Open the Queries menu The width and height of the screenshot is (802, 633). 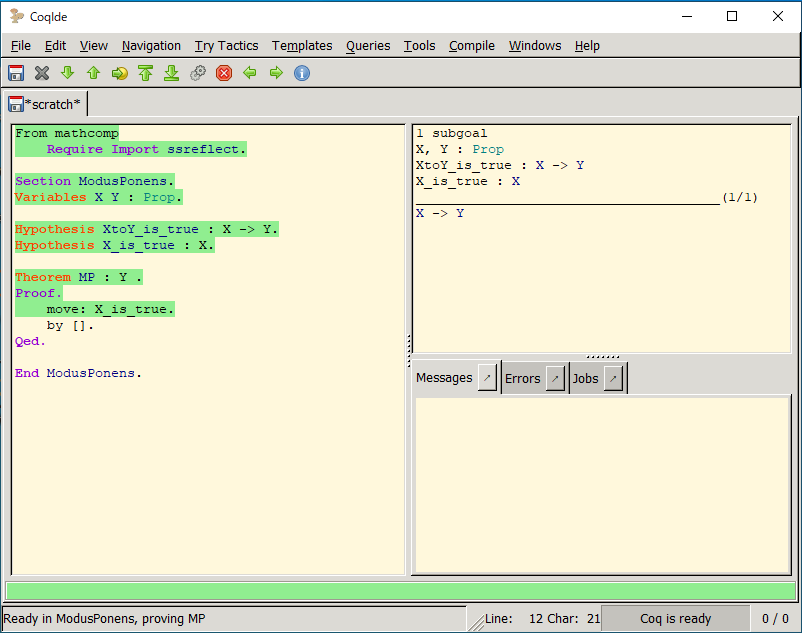[368, 45]
